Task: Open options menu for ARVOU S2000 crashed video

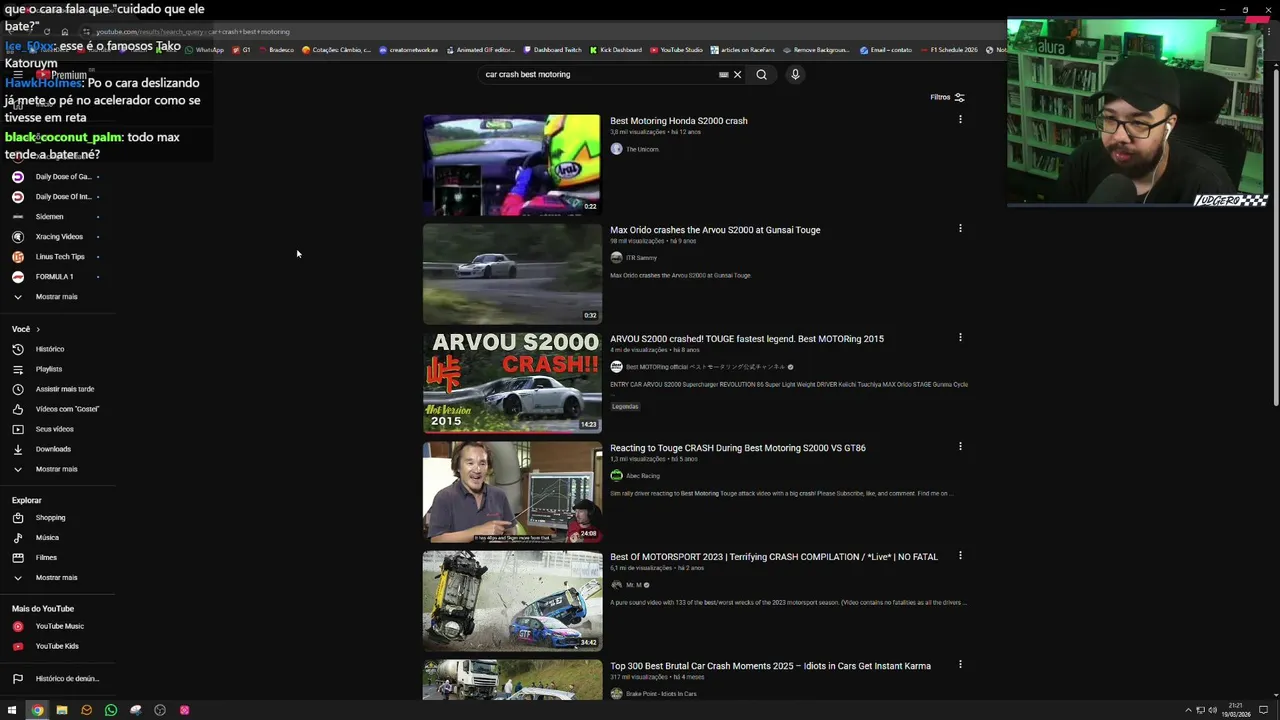Action: [x=960, y=337]
